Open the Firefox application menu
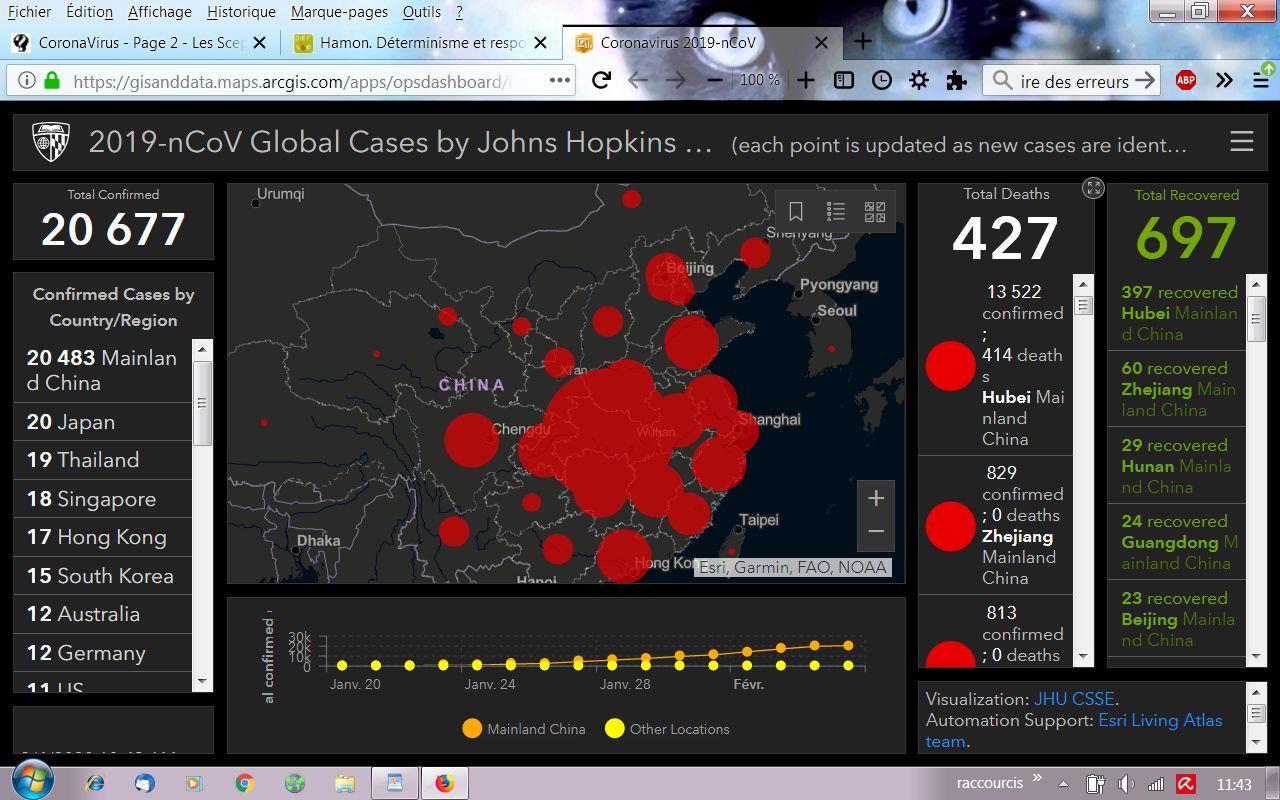 coord(1261,81)
